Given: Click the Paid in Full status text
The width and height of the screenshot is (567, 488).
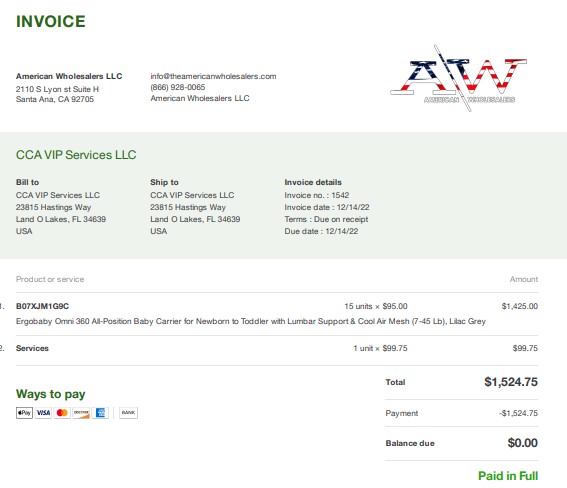Looking at the screenshot, I should pyautogui.click(x=508, y=476).
